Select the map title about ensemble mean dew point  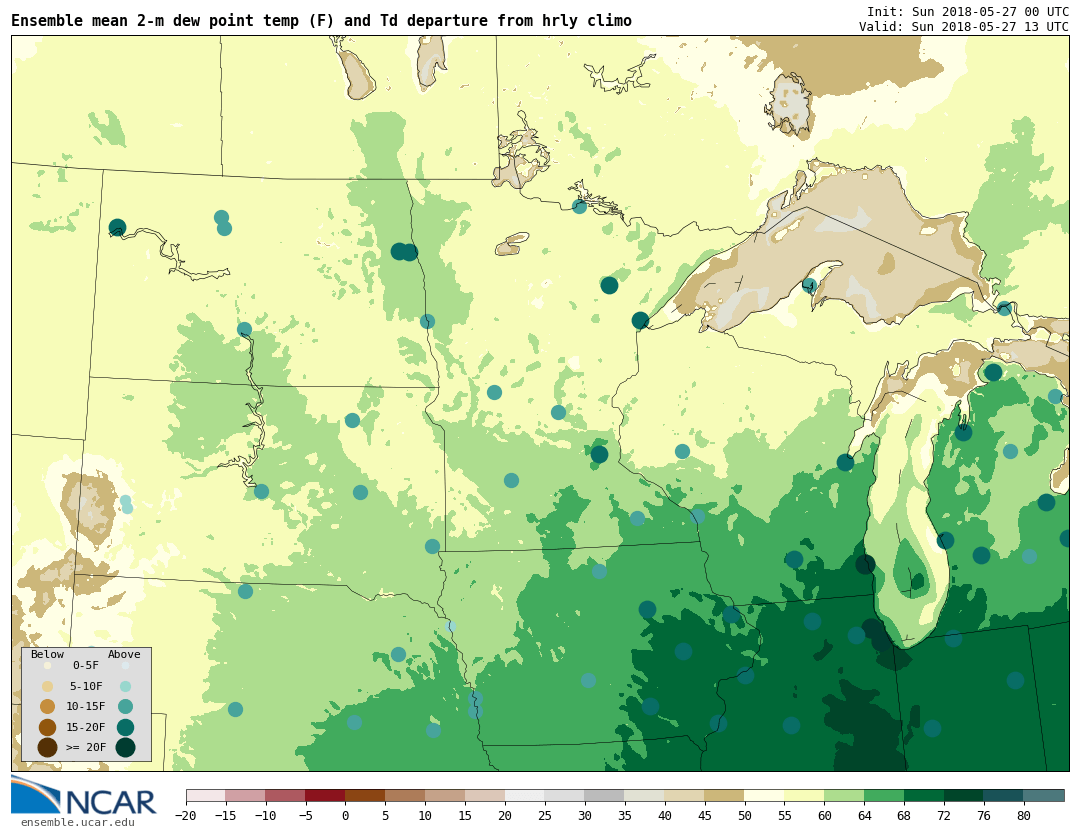click(321, 21)
